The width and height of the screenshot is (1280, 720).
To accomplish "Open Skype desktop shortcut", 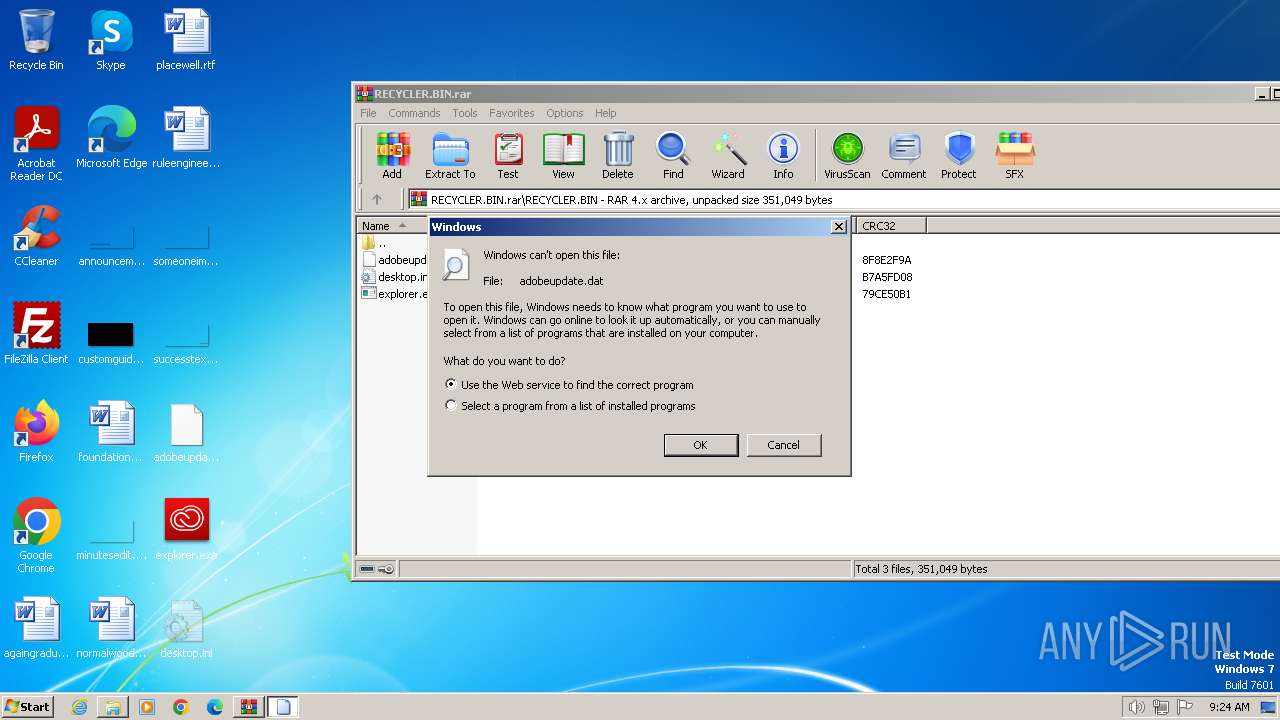I will coord(111,40).
